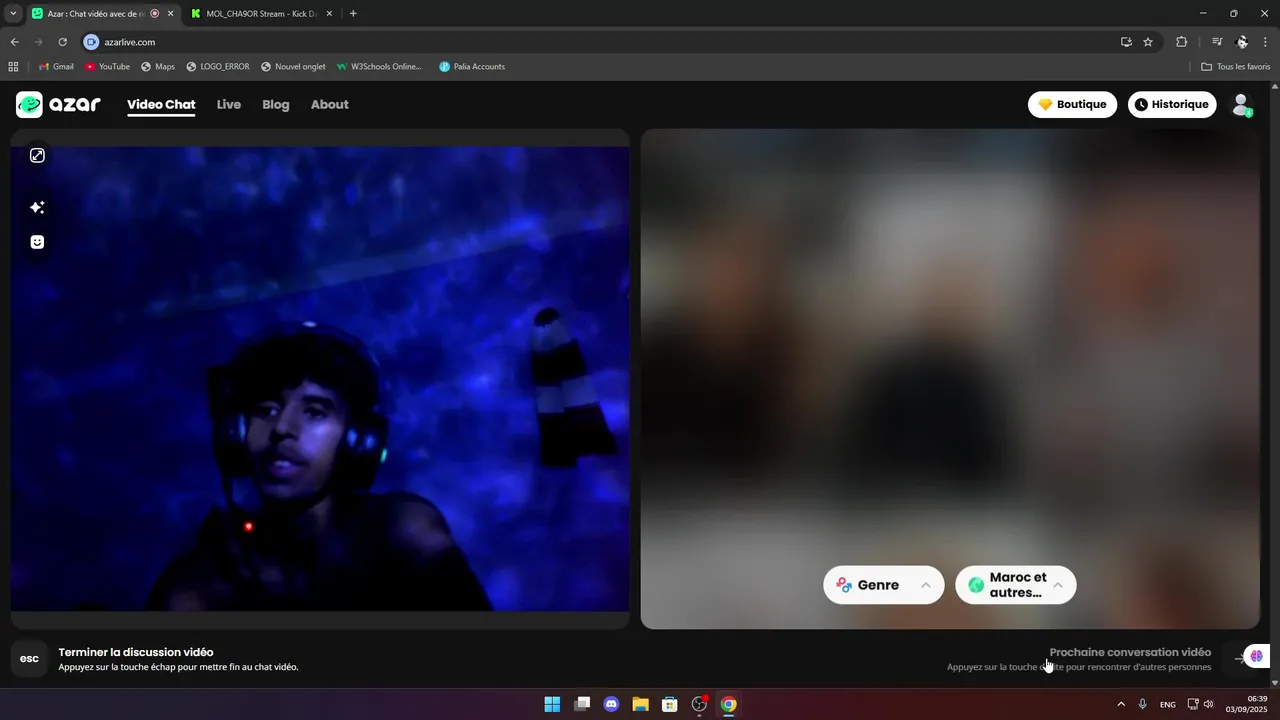
Task: Click the local webcam video panel
Action: [320, 379]
